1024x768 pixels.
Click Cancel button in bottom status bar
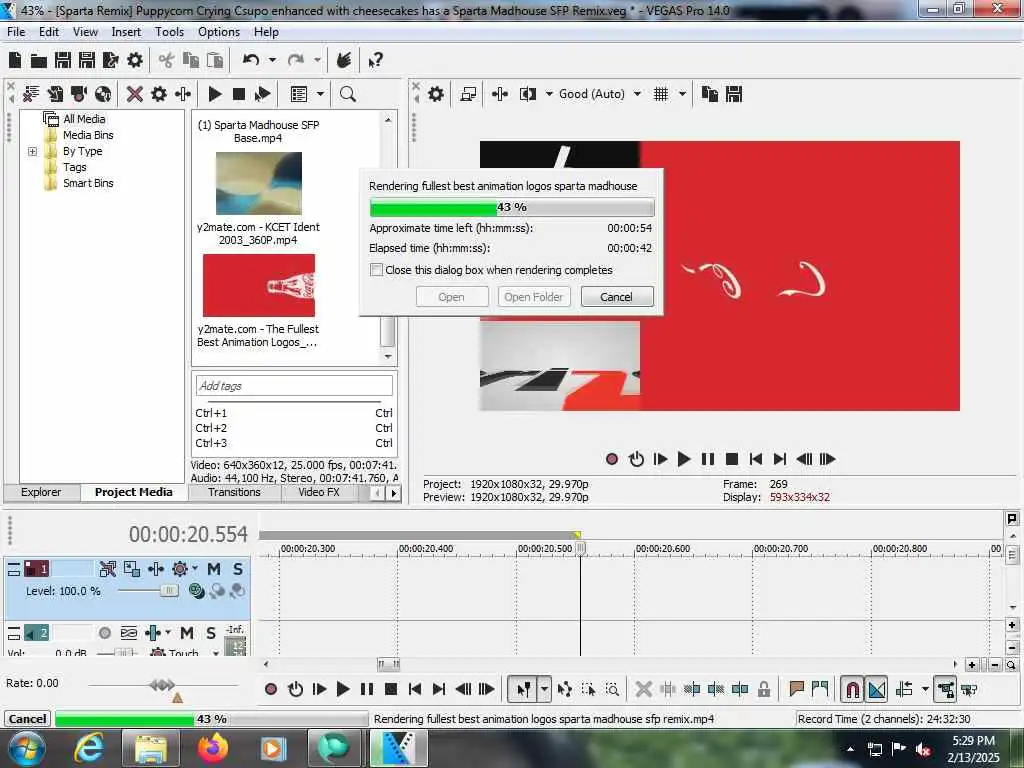[x=27, y=719]
